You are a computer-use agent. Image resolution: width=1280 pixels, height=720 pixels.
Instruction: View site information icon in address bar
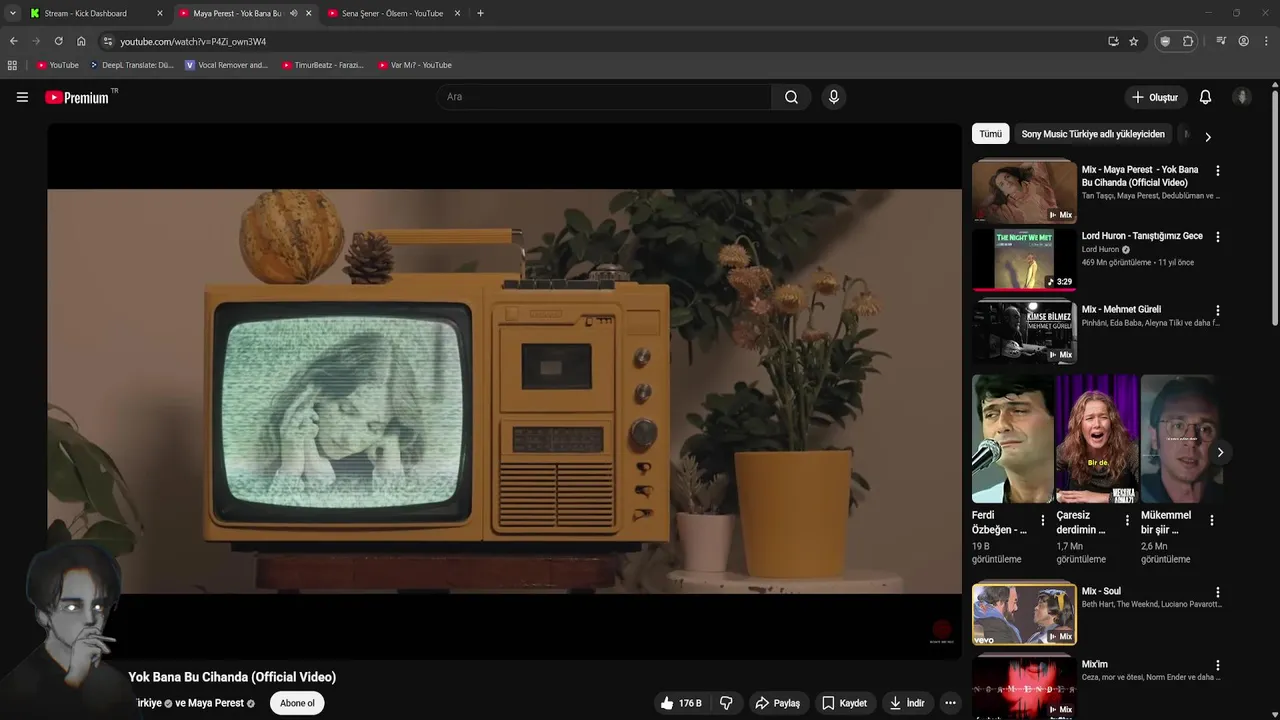108,41
